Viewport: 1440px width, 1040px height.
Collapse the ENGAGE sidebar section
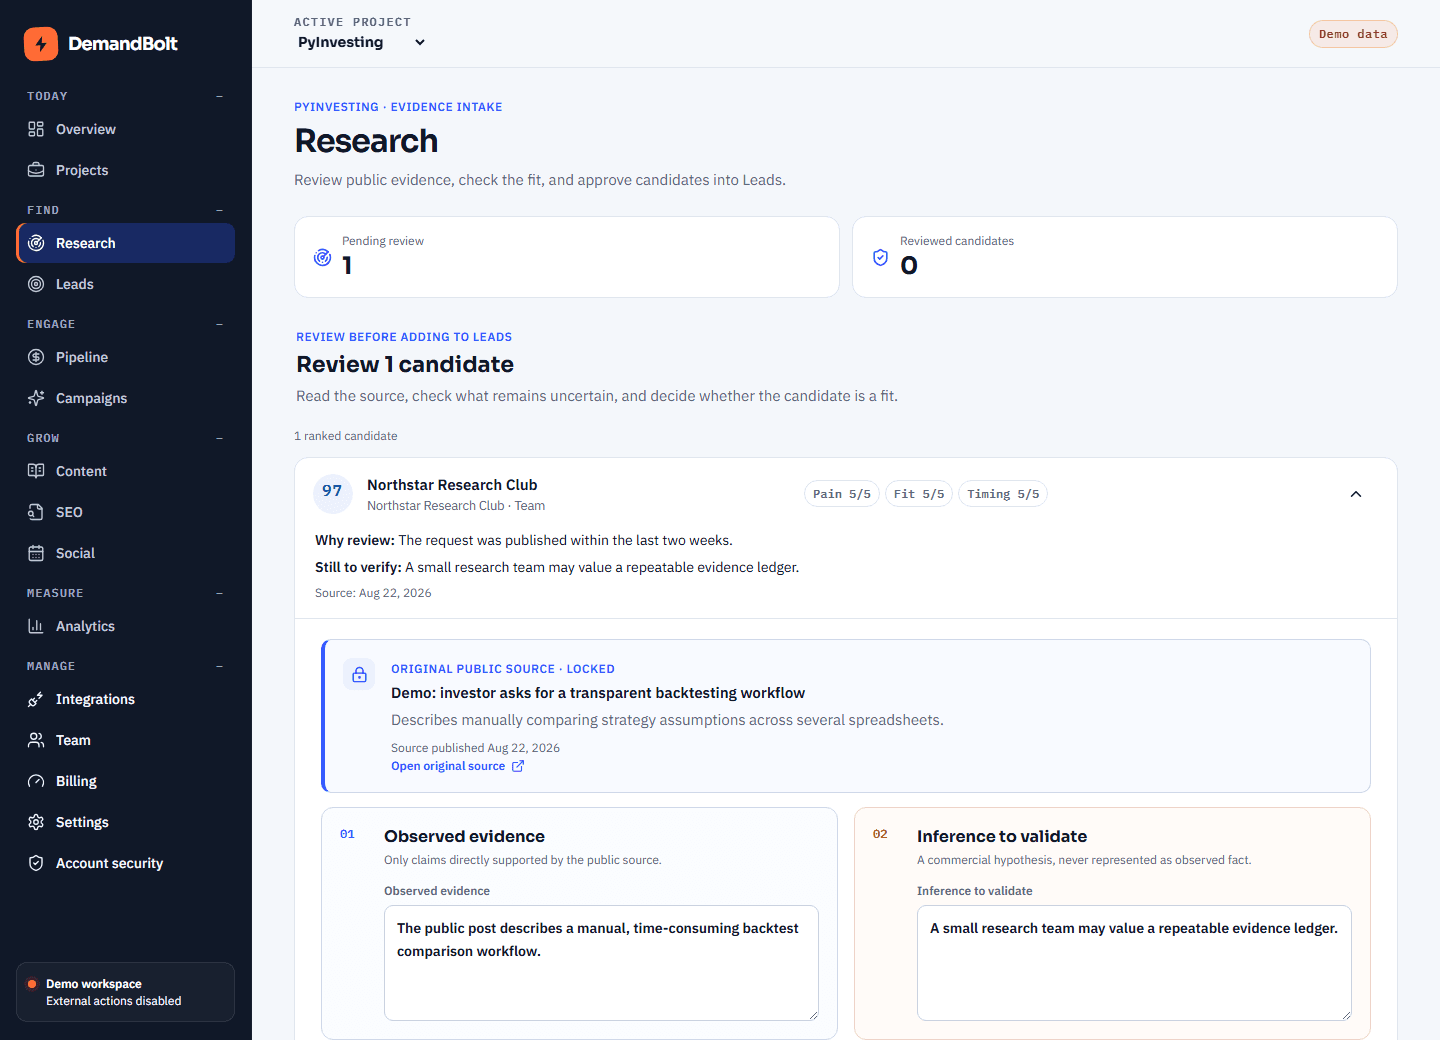220,324
